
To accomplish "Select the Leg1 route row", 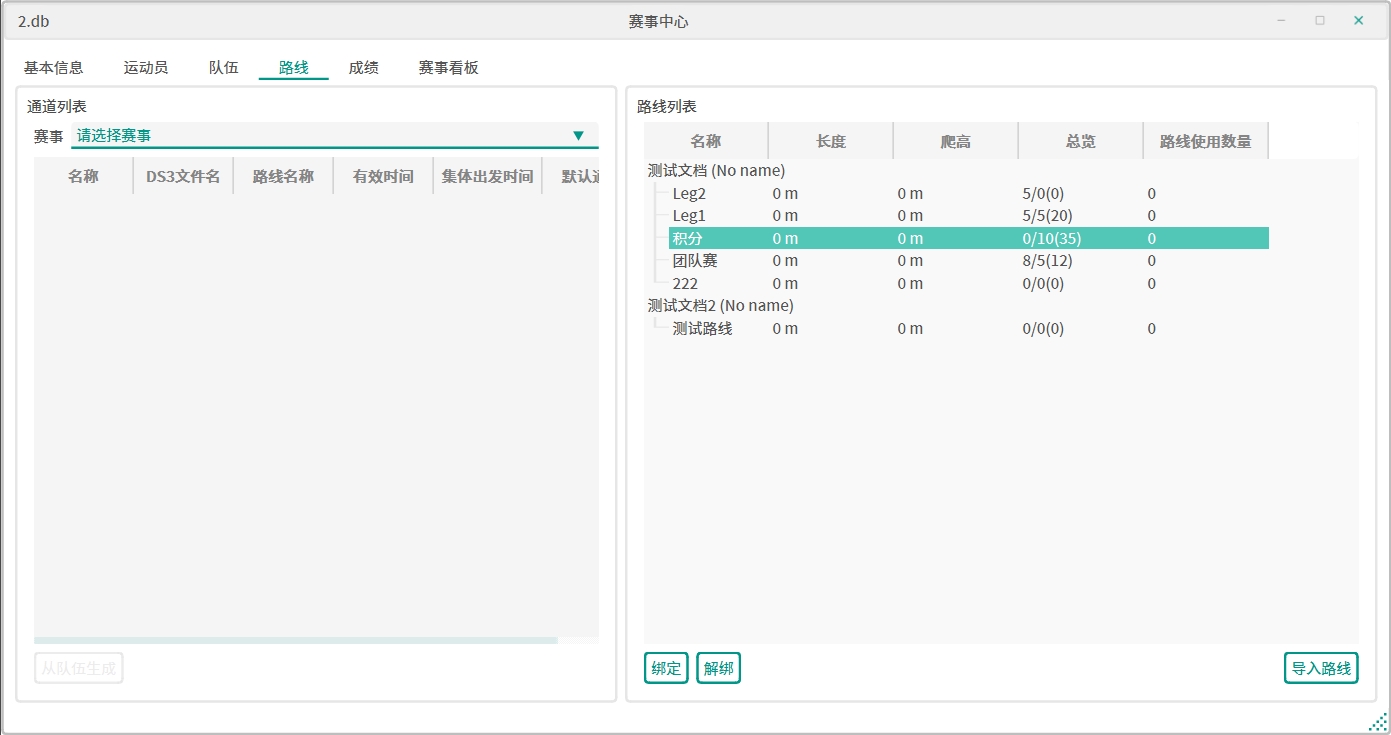I will click(x=689, y=216).
